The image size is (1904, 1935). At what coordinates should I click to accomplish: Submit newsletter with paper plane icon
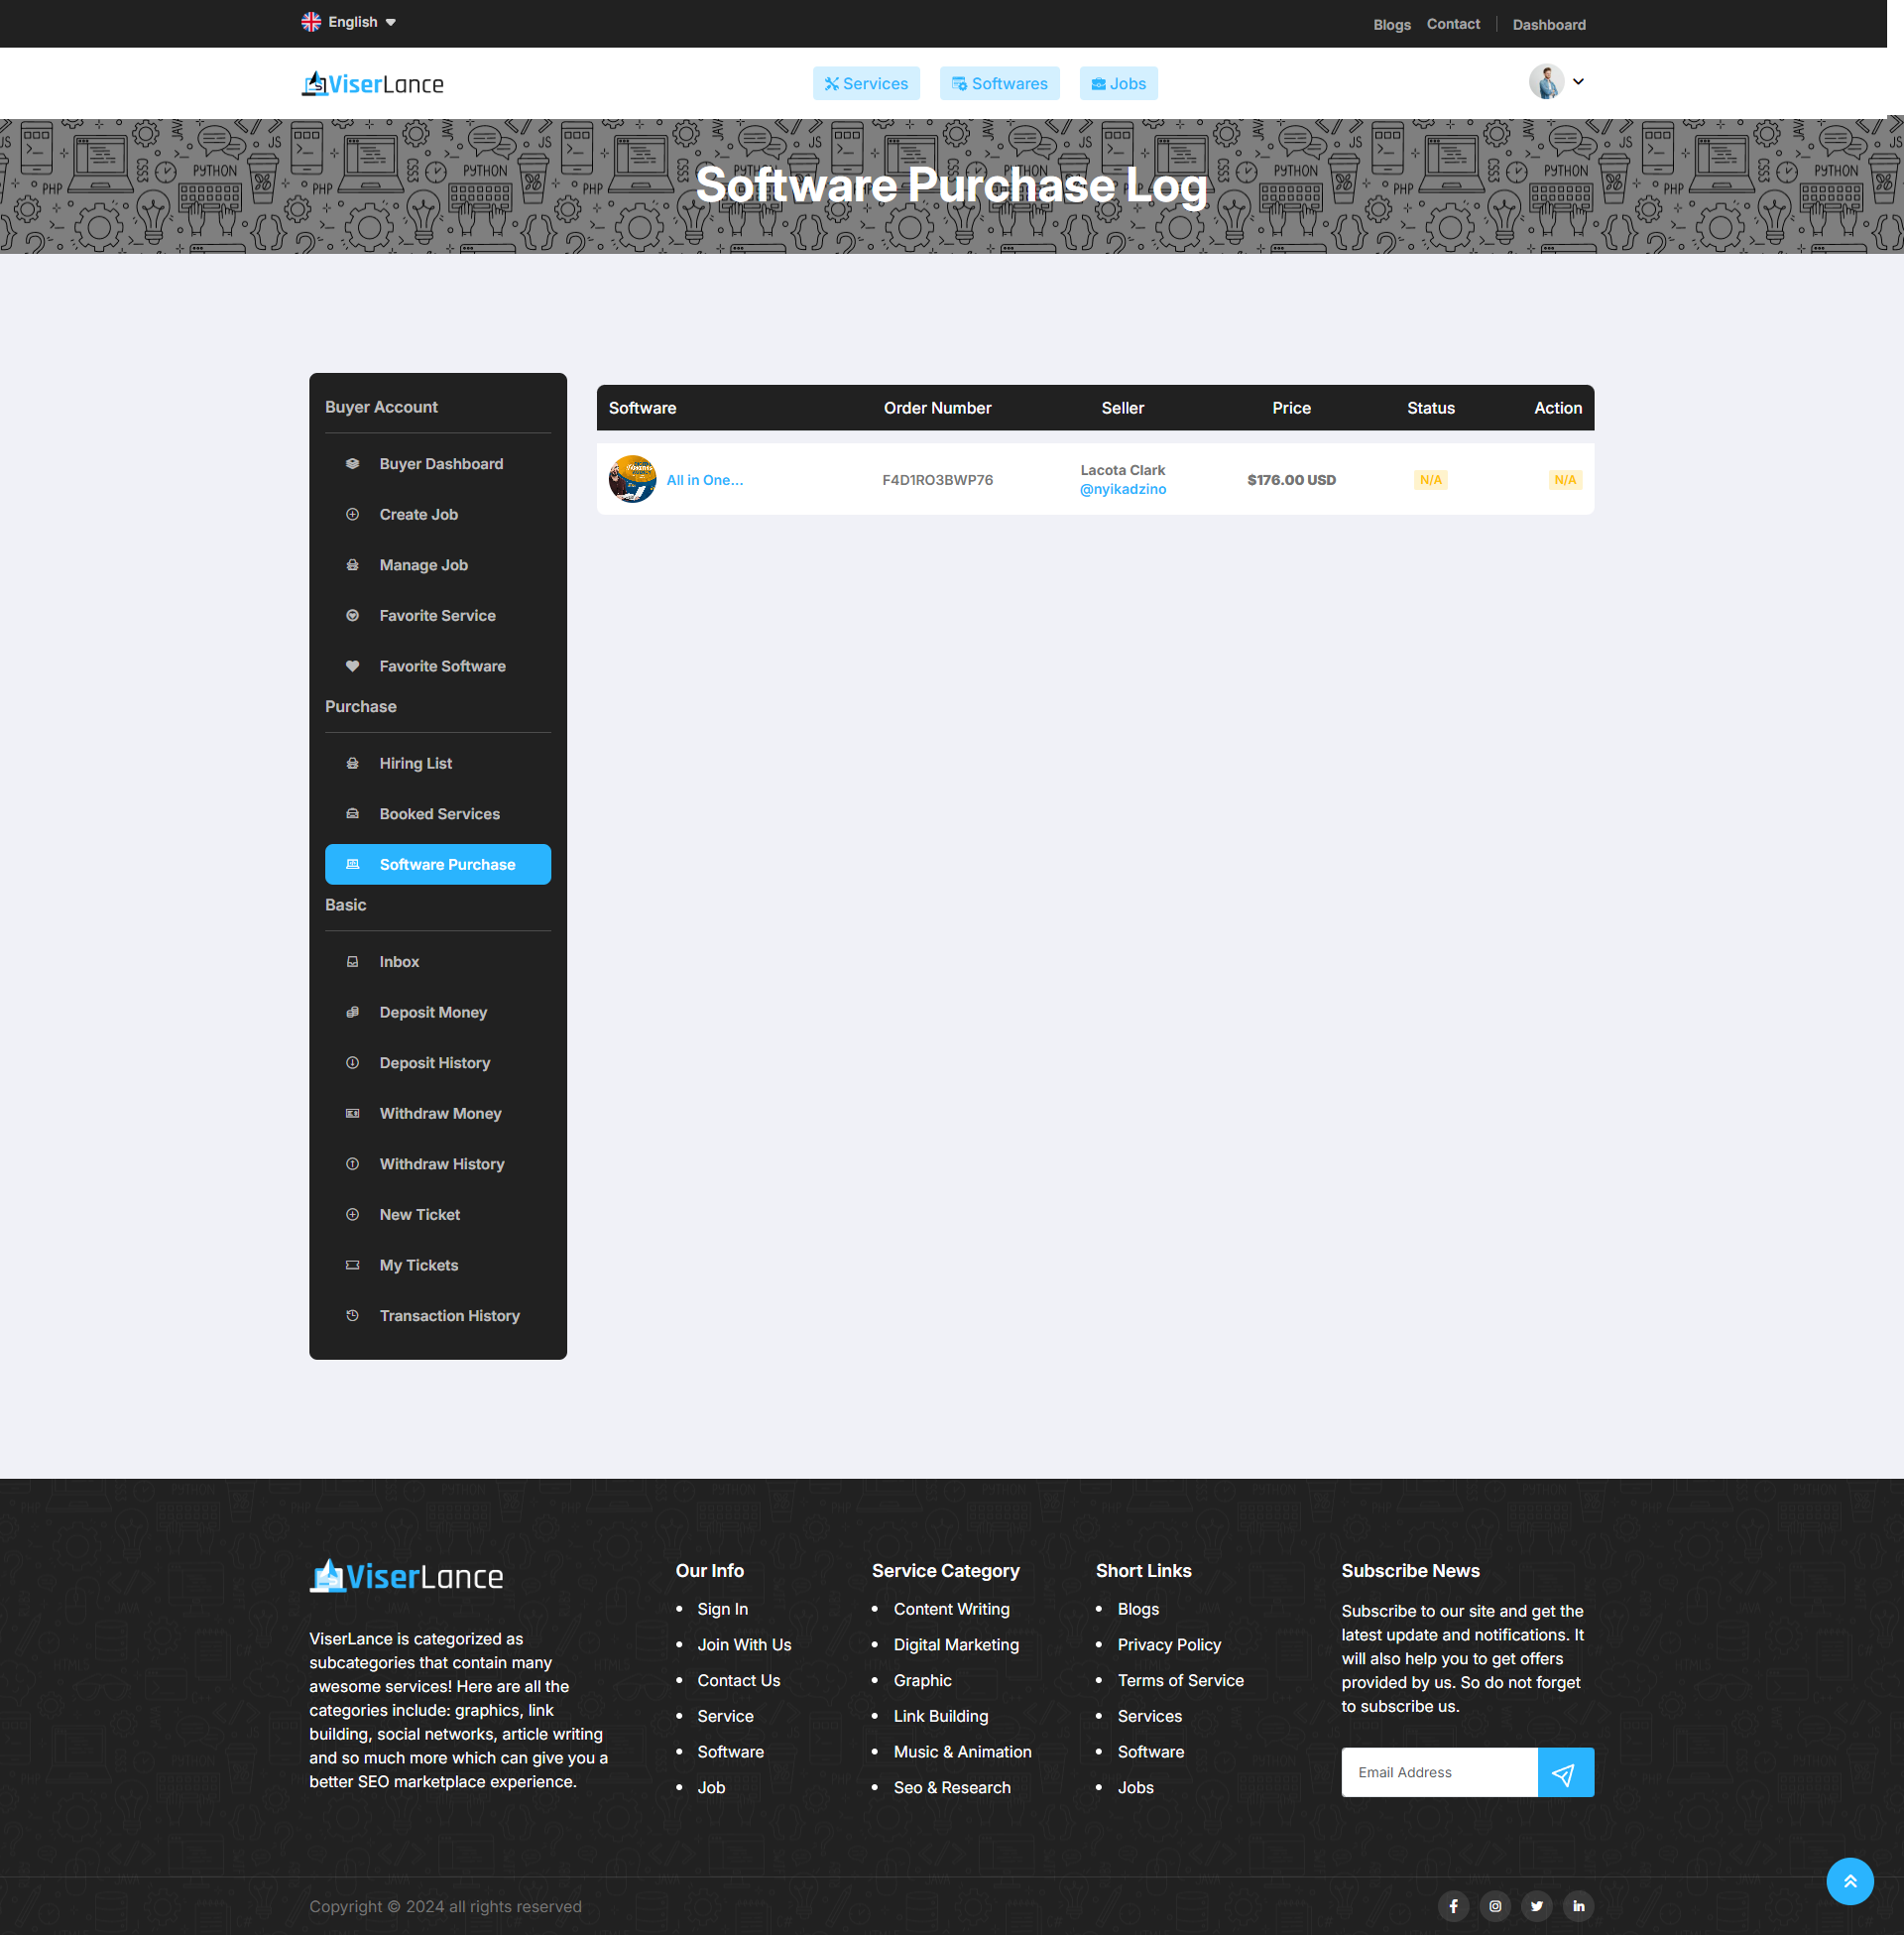pos(1564,1772)
